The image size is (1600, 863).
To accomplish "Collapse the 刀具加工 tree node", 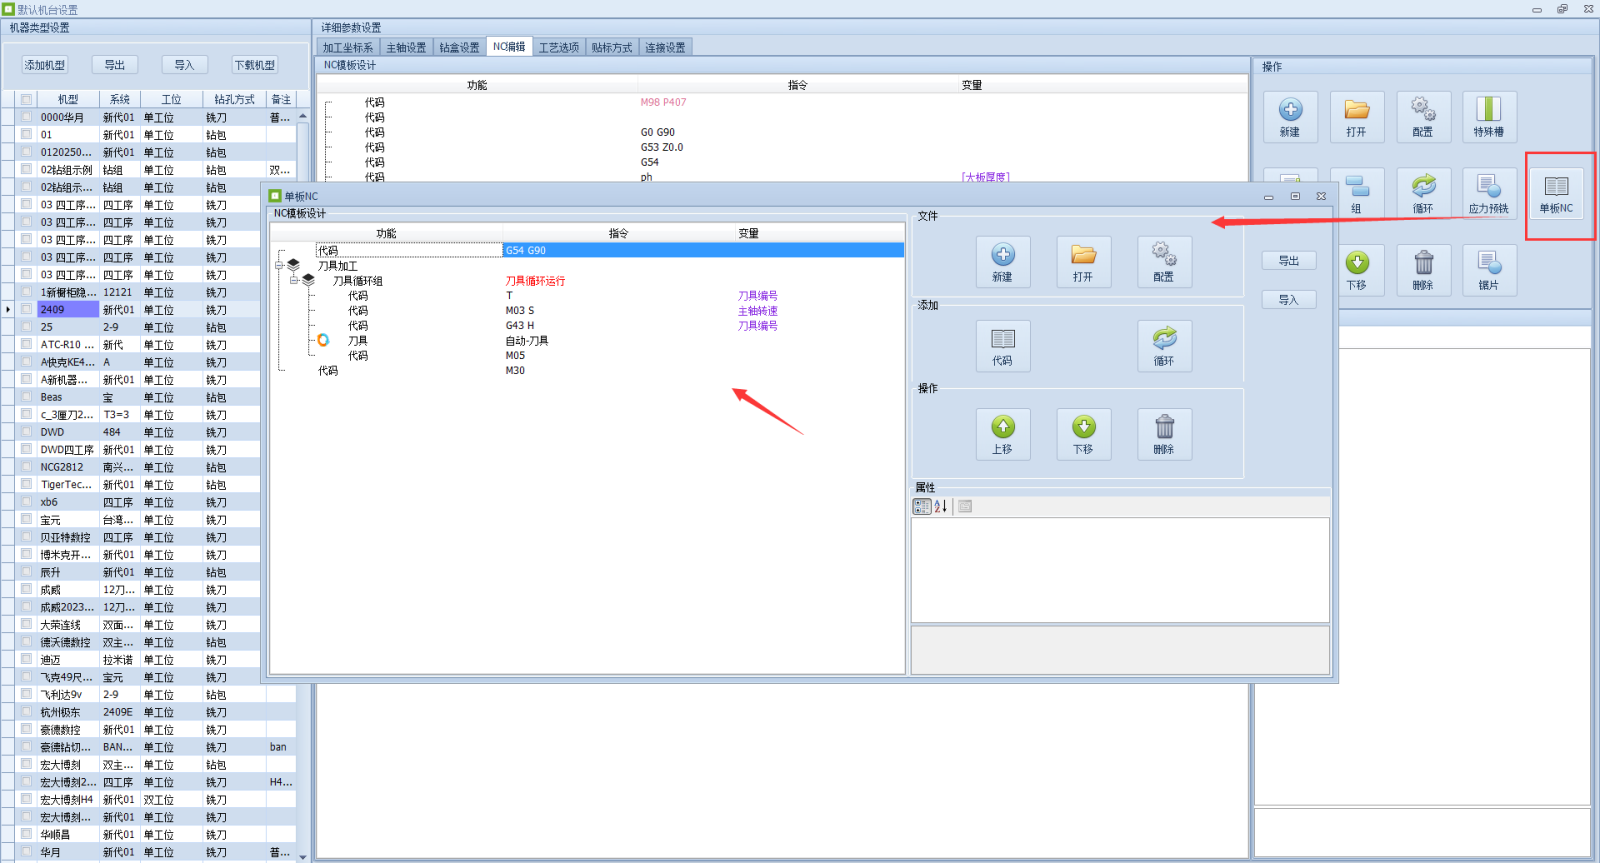I will pyautogui.click(x=281, y=266).
